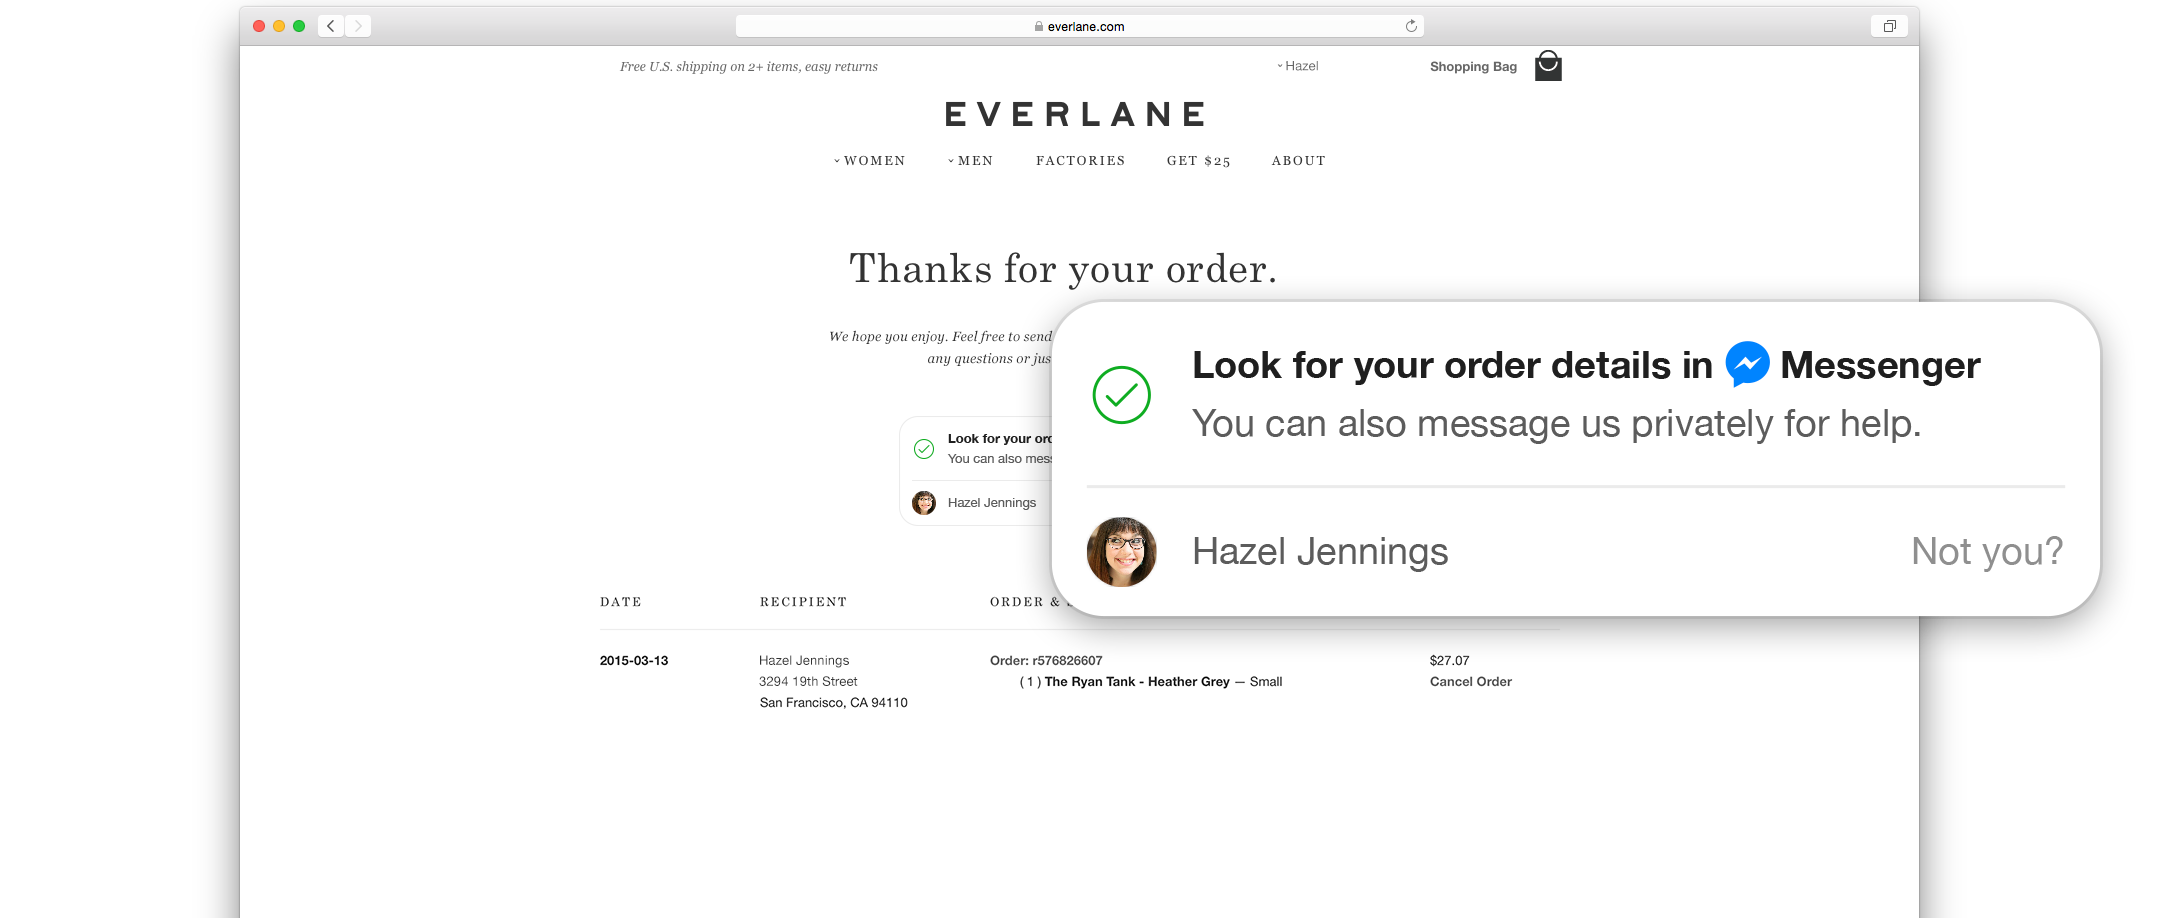
Task: Click the large green checkmark icon
Action: (x=1121, y=395)
